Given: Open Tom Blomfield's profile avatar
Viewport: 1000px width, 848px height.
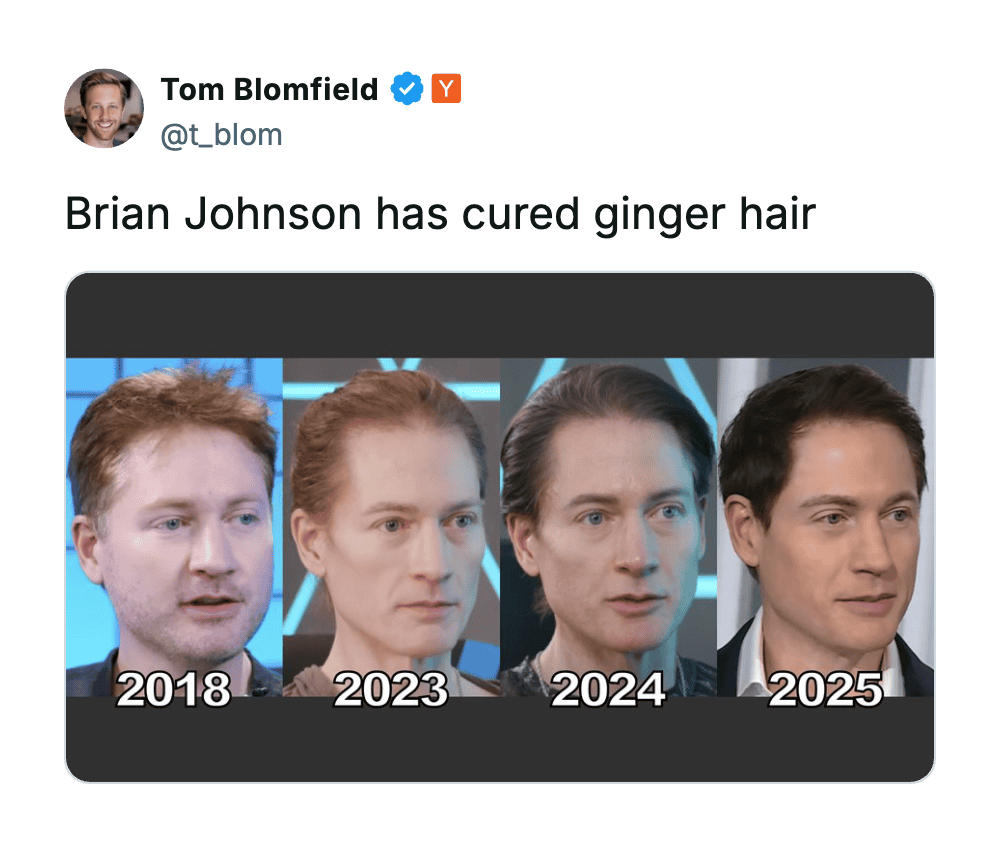Looking at the screenshot, I should coord(104,108).
